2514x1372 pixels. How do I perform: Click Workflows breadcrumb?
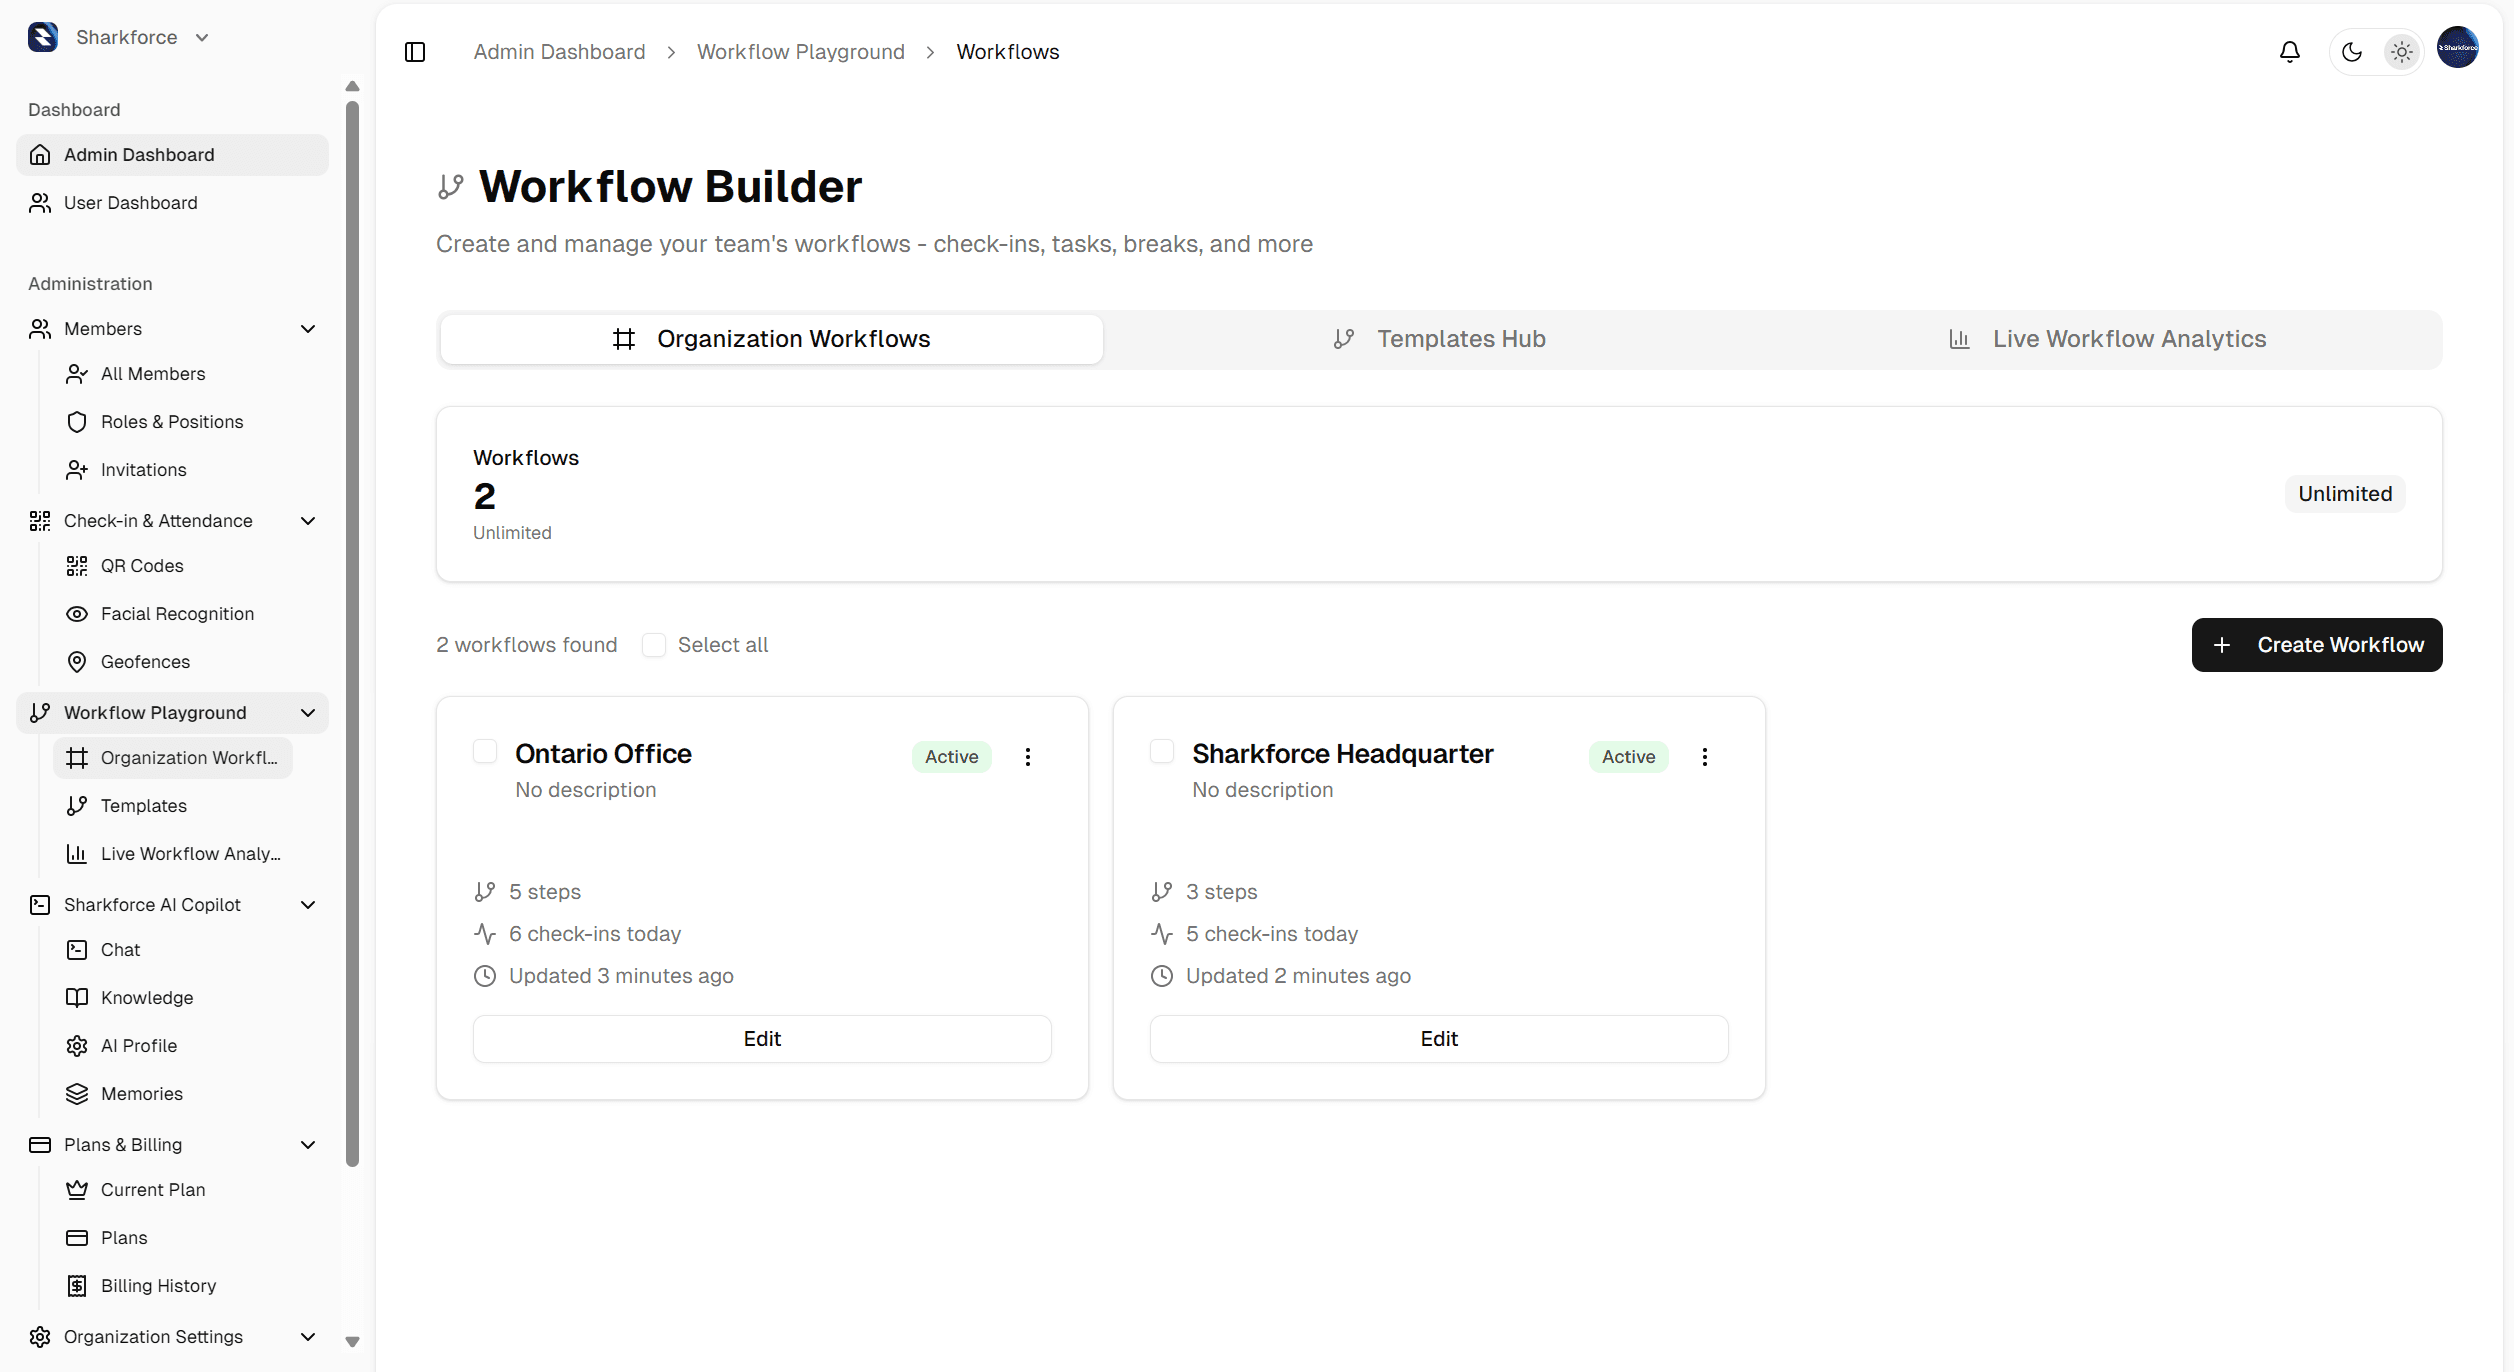[x=1007, y=52]
